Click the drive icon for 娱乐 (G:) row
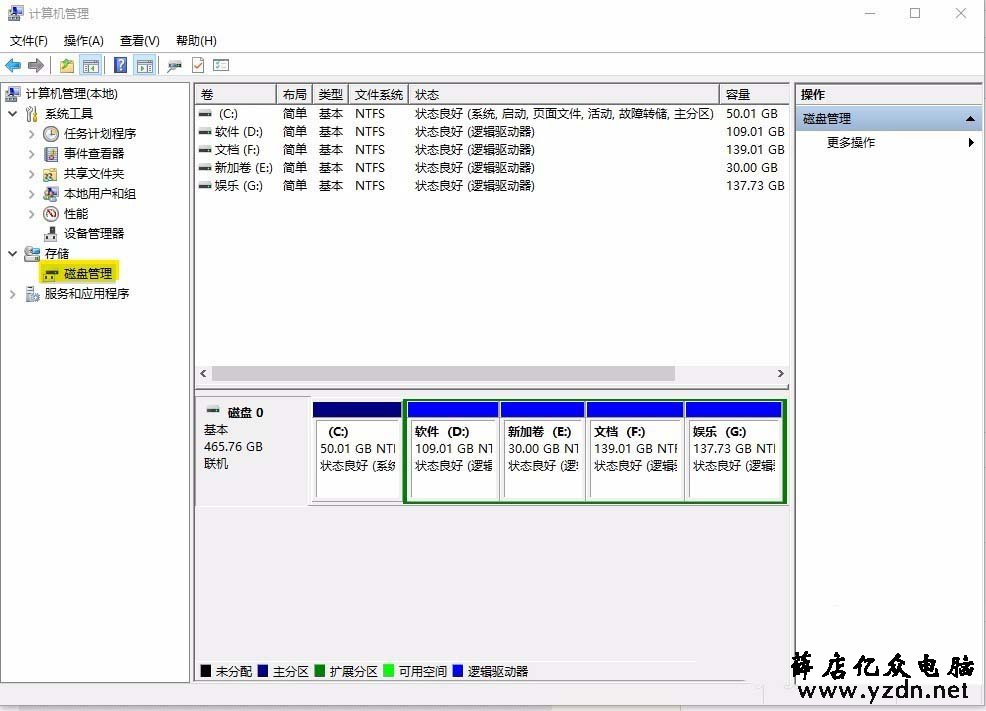986x711 pixels. tap(204, 185)
